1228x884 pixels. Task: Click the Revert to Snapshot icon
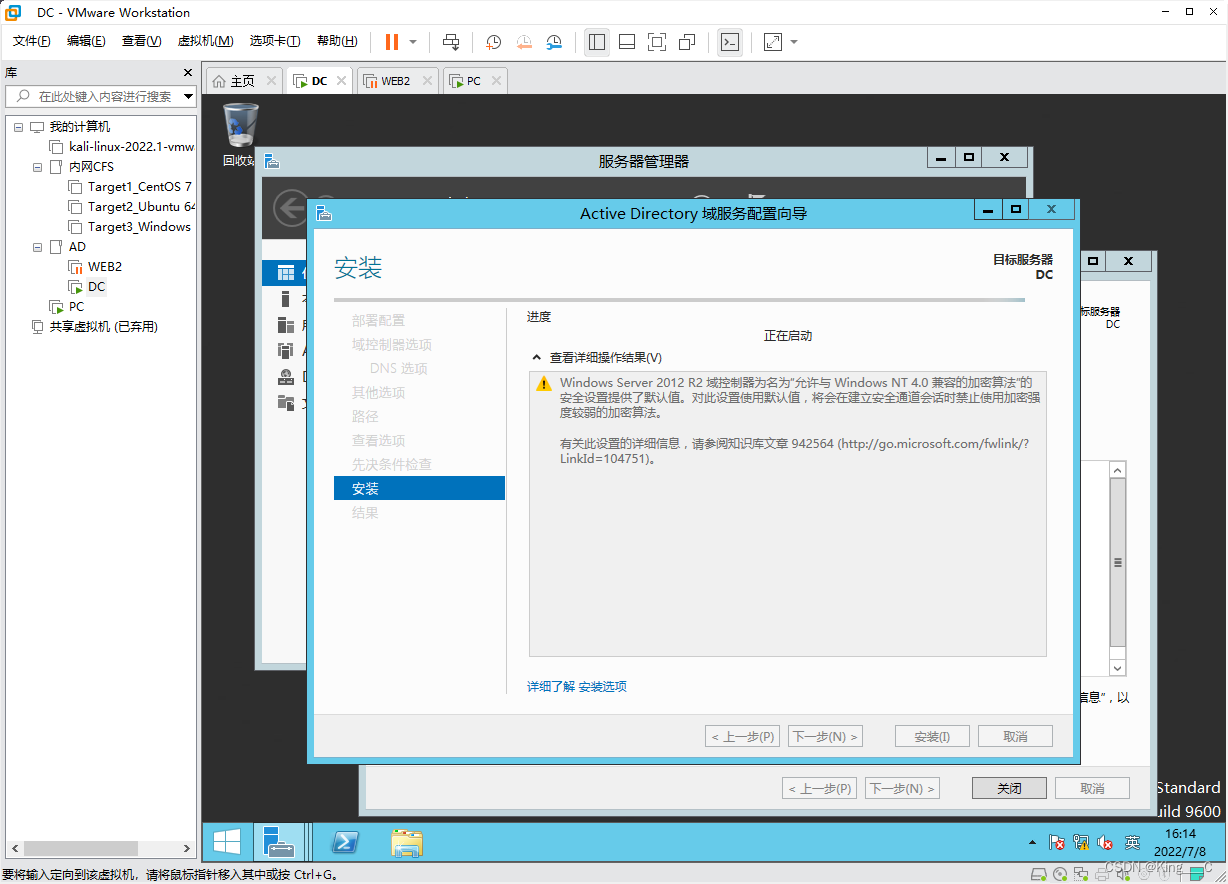point(524,42)
